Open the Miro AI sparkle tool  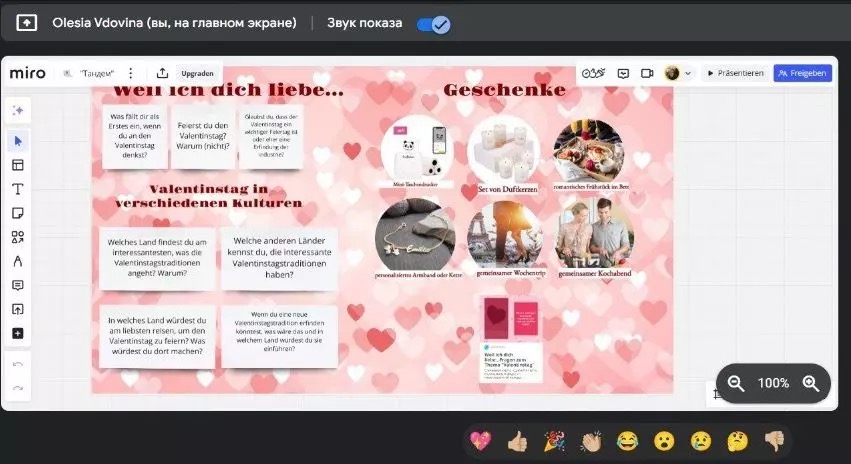(18, 111)
